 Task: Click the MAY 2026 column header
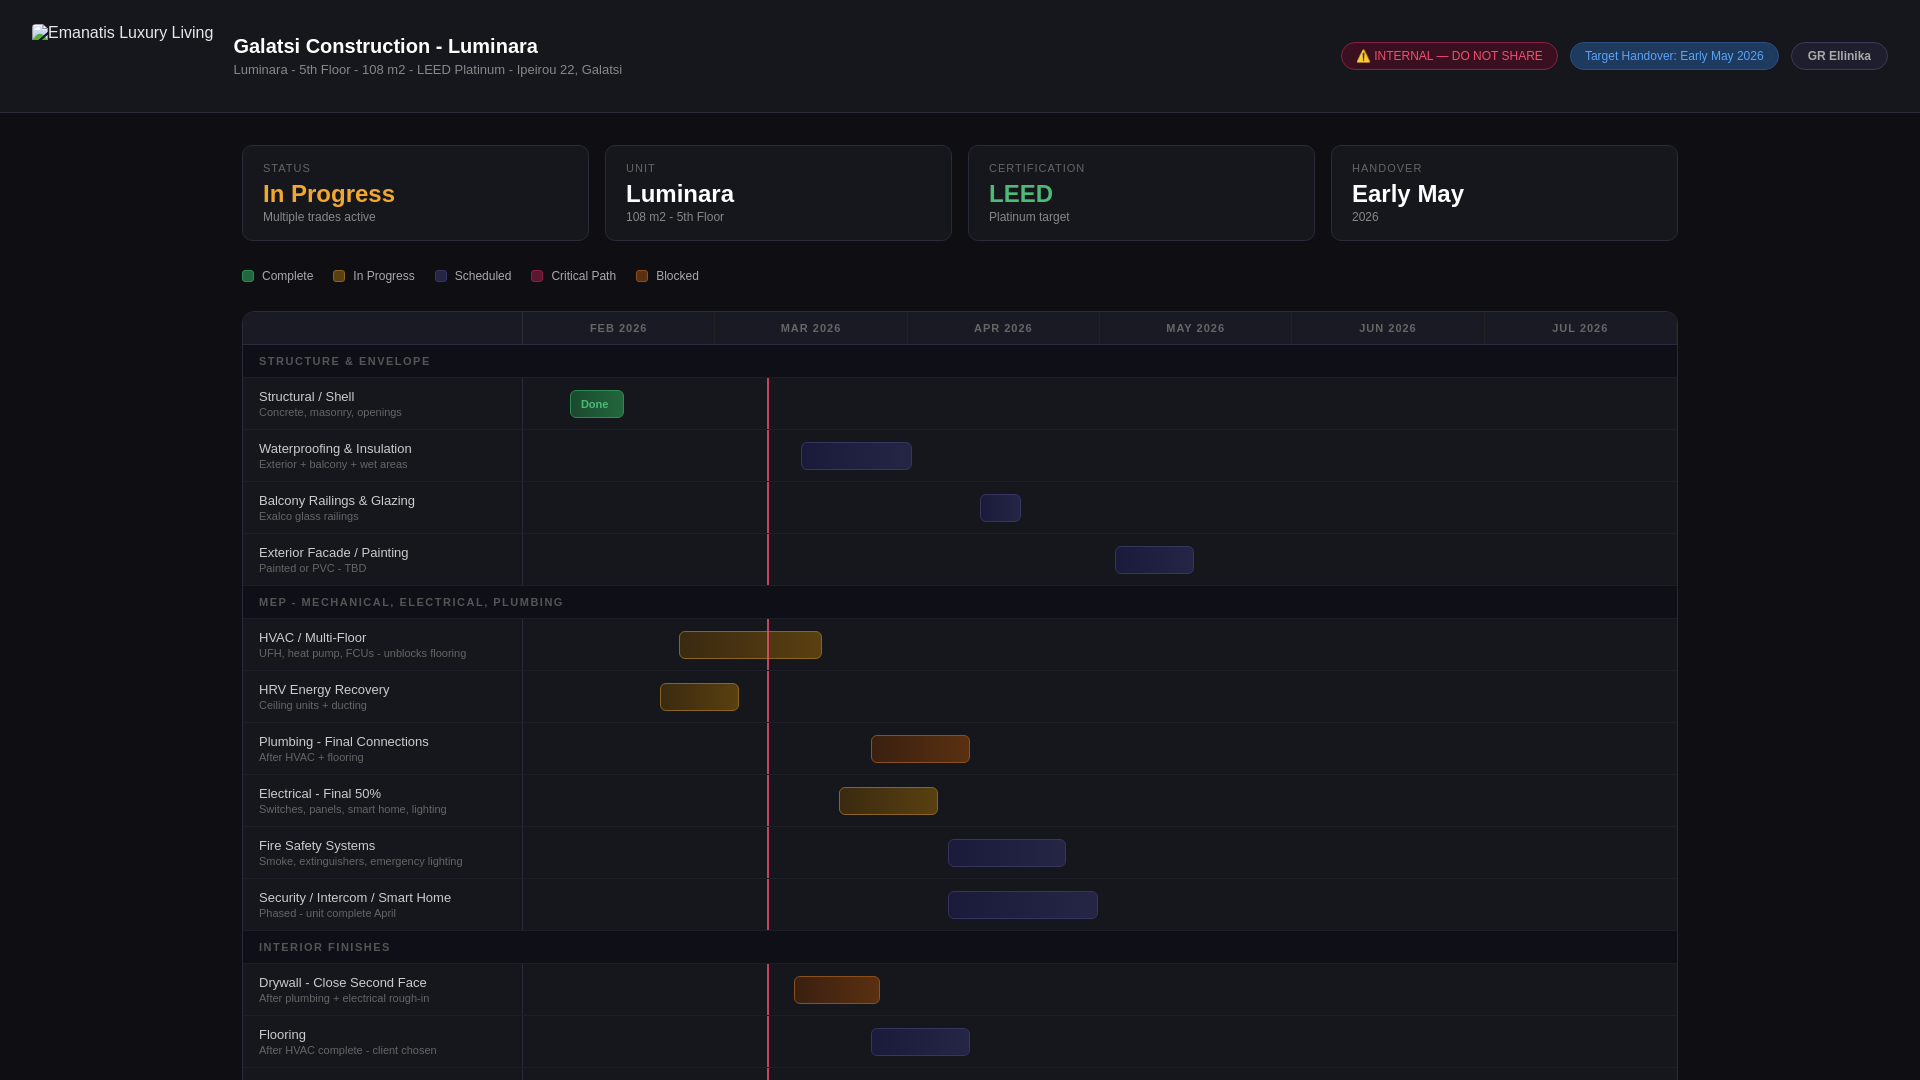(x=1195, y=328)
